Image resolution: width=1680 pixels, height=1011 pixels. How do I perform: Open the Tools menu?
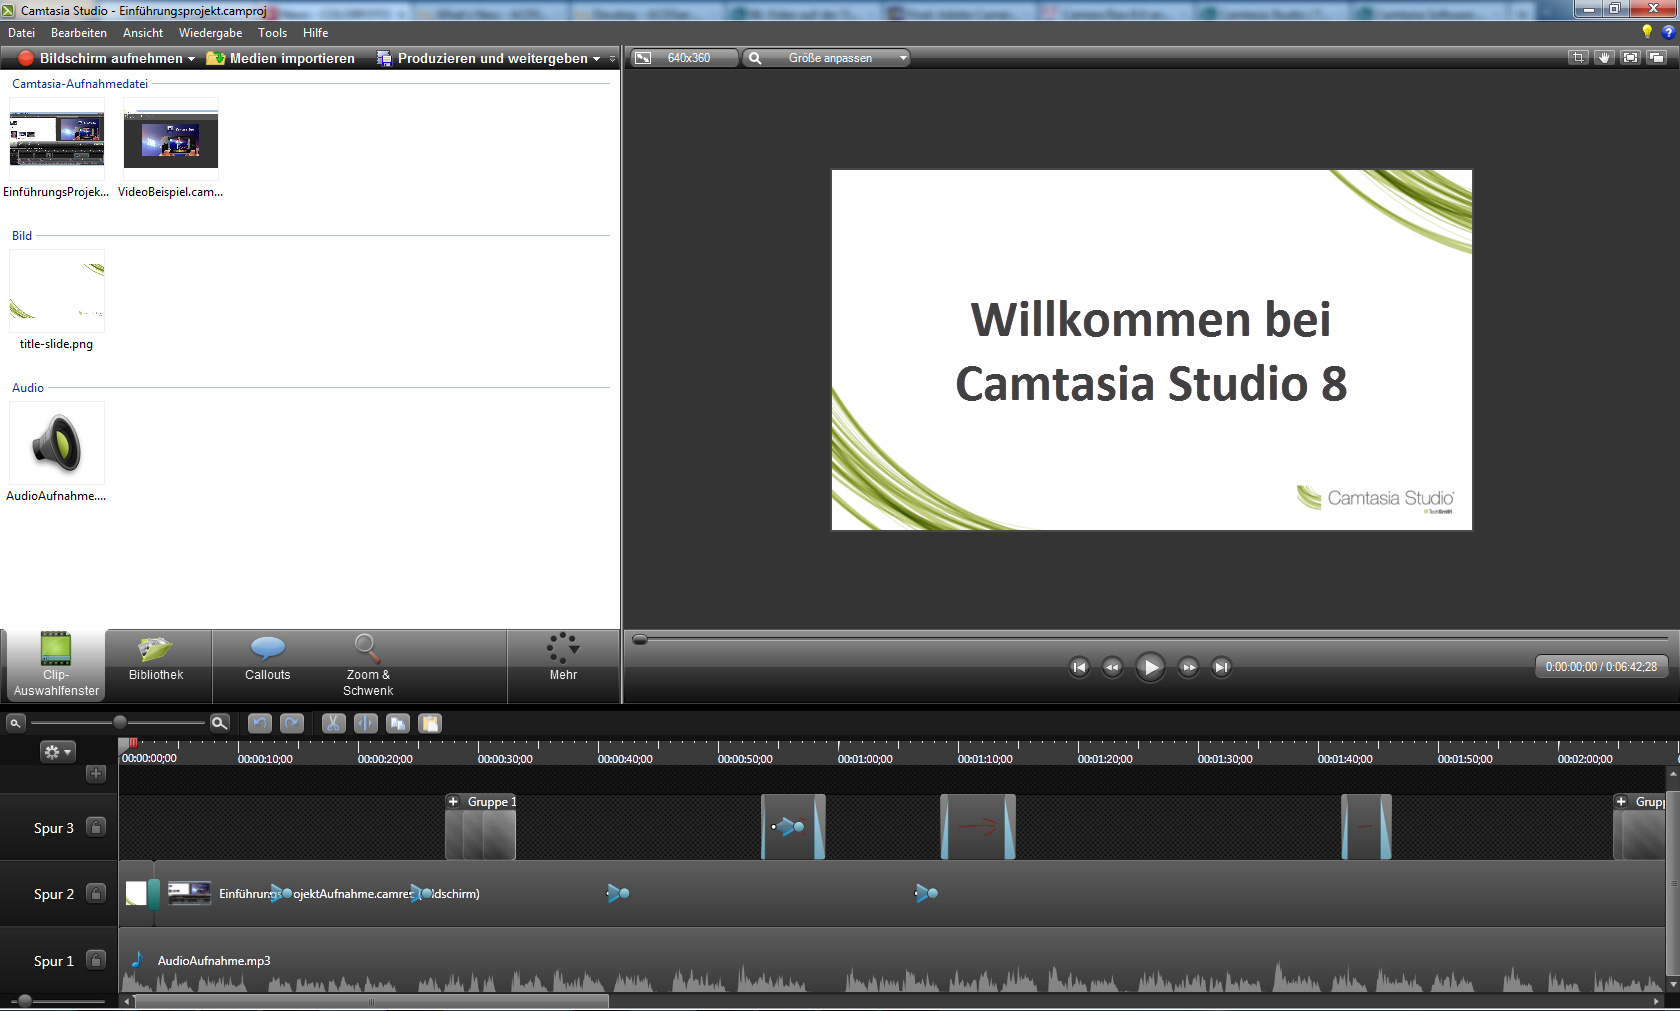click(x=272, y=33)
